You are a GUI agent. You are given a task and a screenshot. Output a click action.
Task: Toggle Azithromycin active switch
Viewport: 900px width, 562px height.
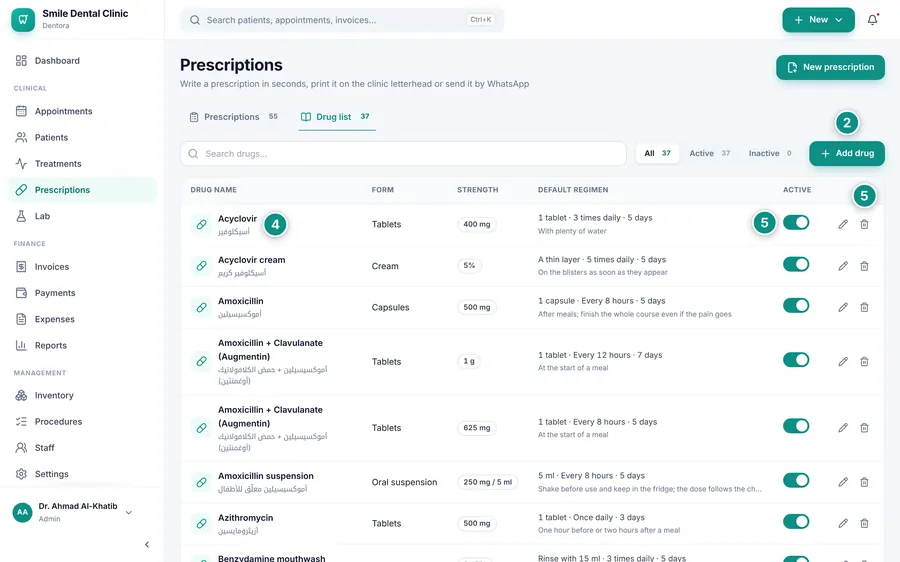[796, 522]
